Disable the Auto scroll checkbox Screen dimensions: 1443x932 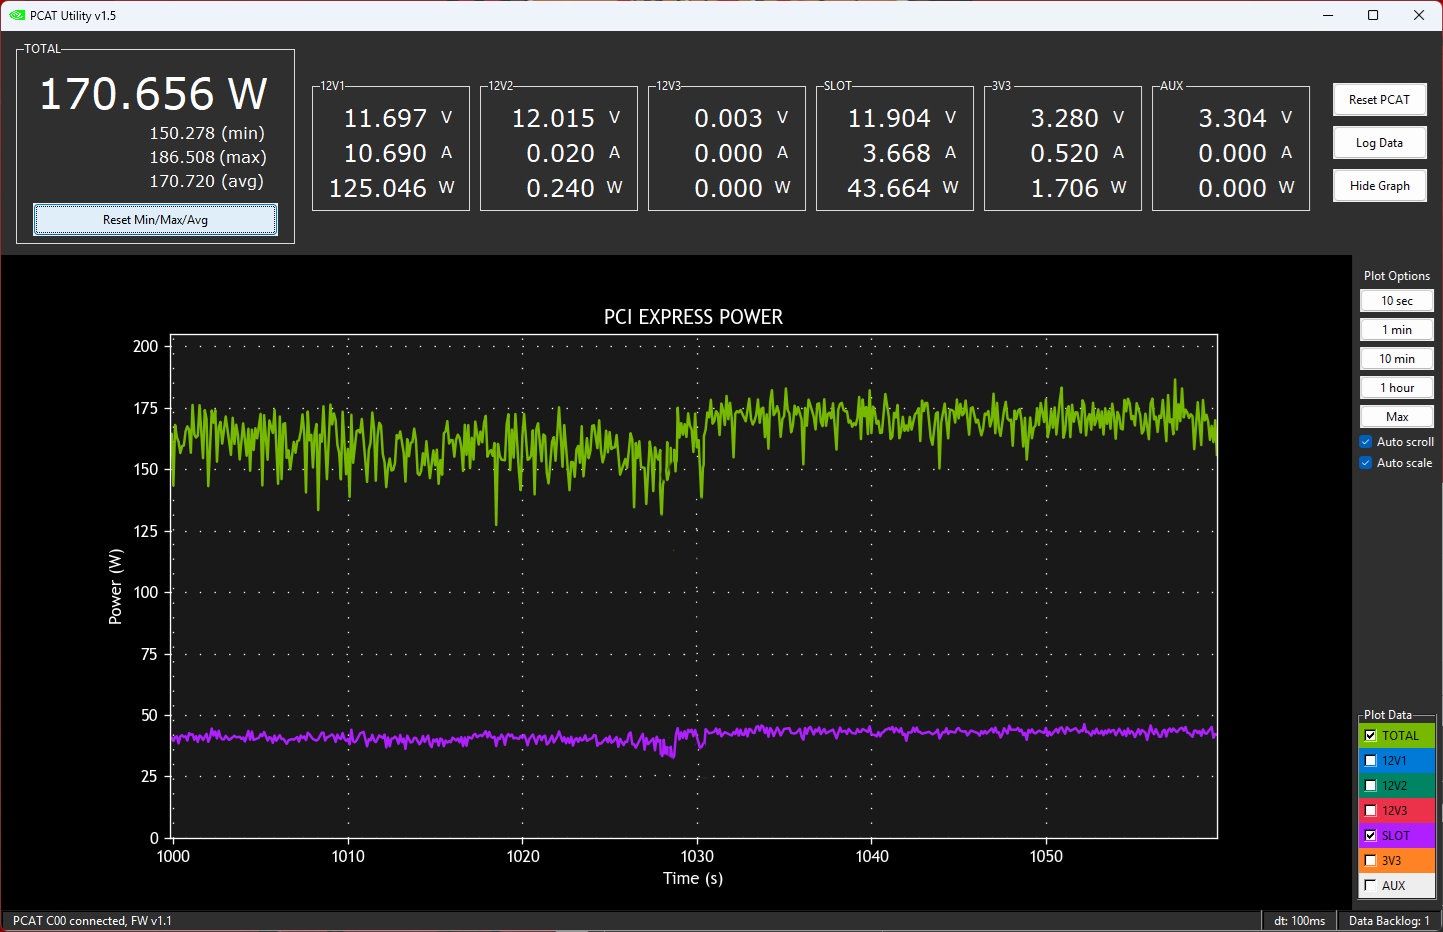tap(1366, 442)
